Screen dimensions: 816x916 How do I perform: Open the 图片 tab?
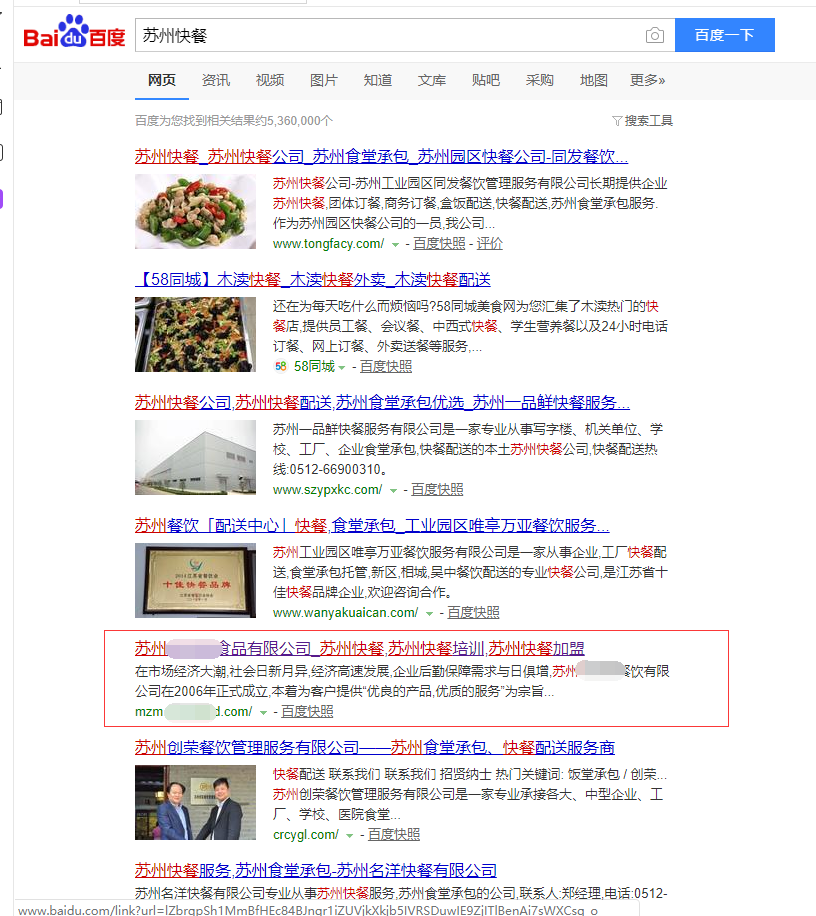click(x=324, y=80)
